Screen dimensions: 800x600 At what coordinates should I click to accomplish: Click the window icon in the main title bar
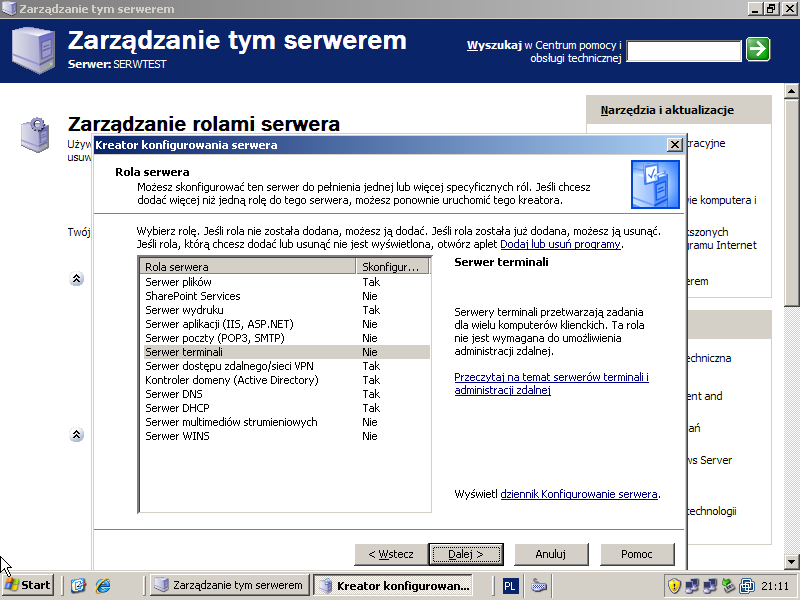pos(9,9)
